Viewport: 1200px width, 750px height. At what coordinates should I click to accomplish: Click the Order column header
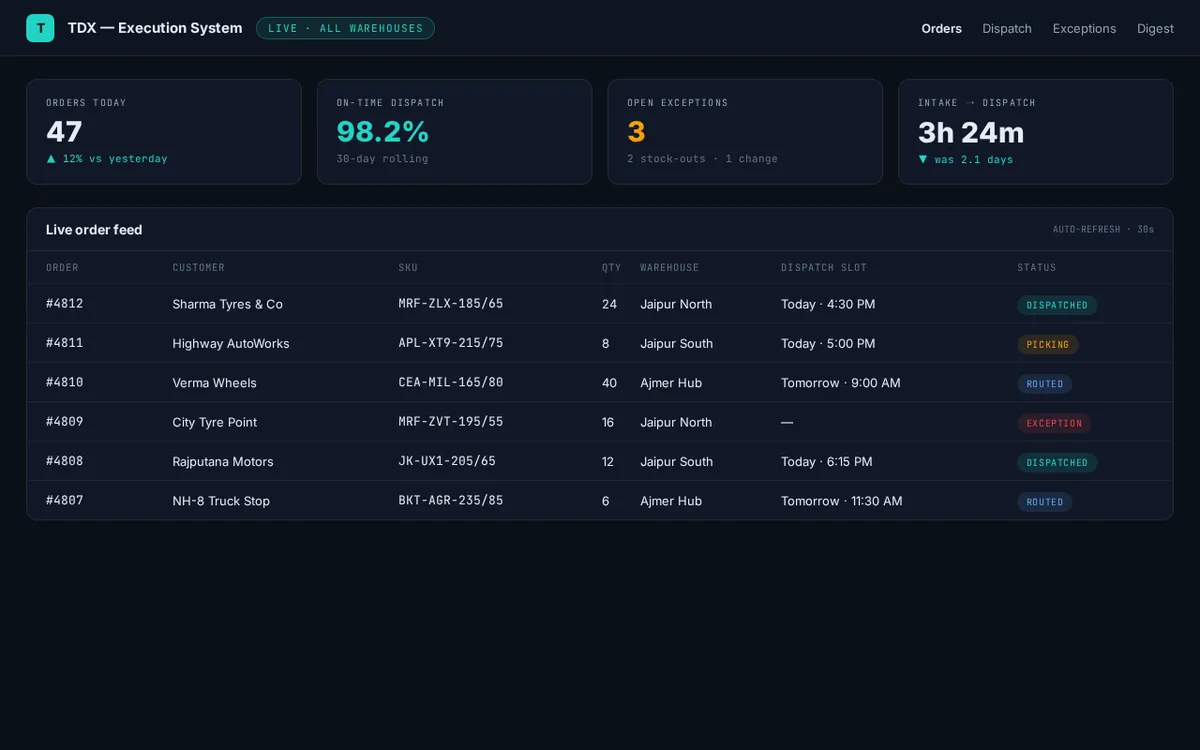(62, 268)
